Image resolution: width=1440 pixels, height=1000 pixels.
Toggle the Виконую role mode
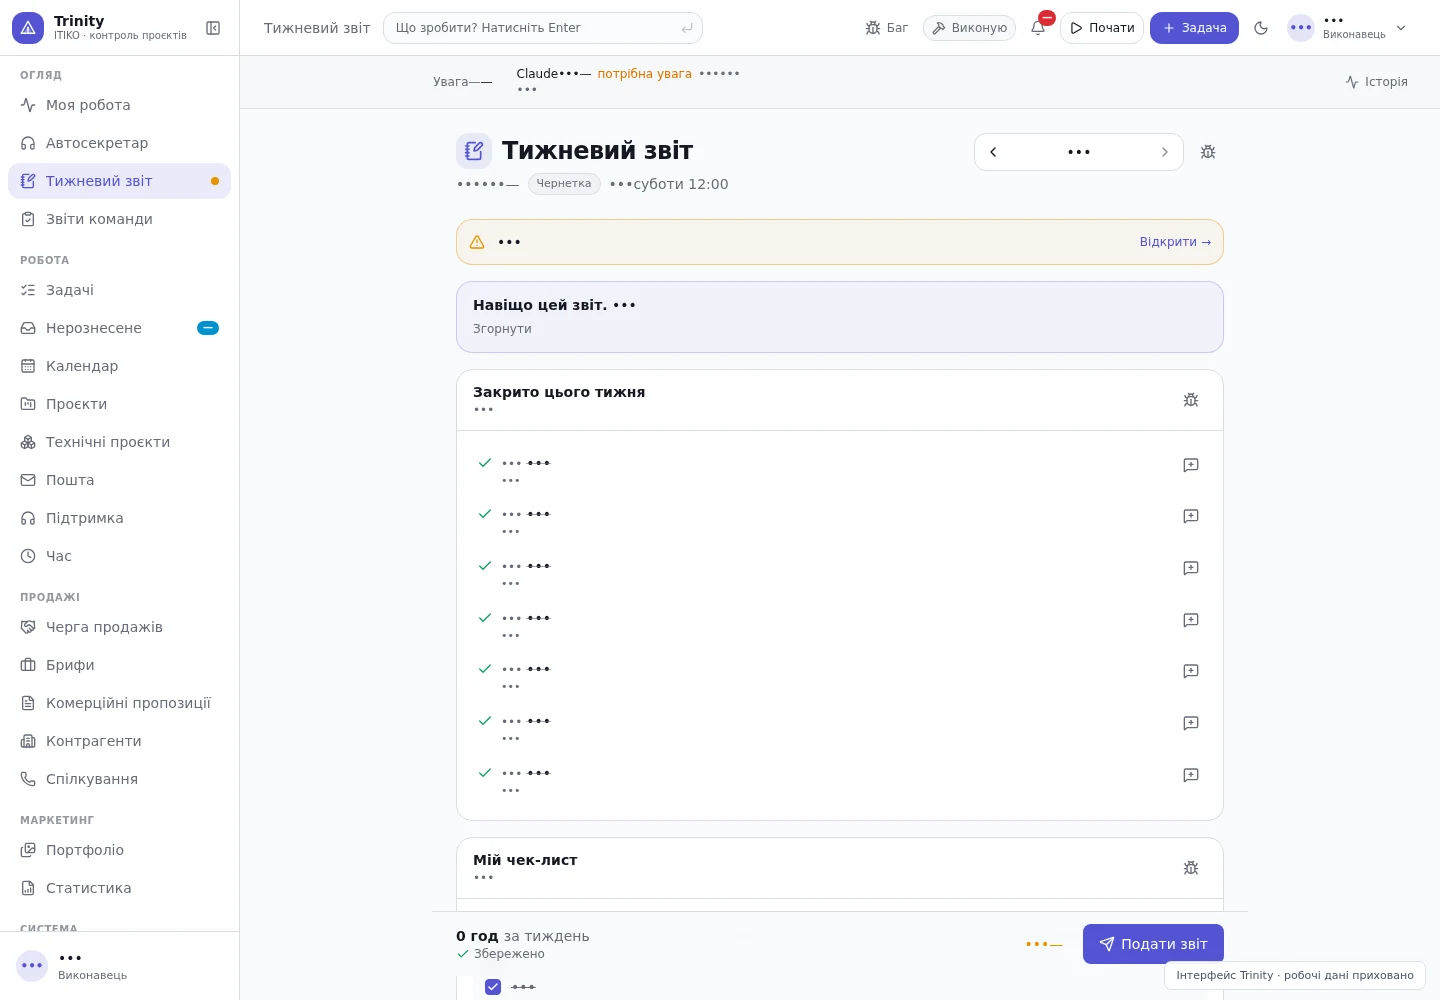[x=969, y=28]
